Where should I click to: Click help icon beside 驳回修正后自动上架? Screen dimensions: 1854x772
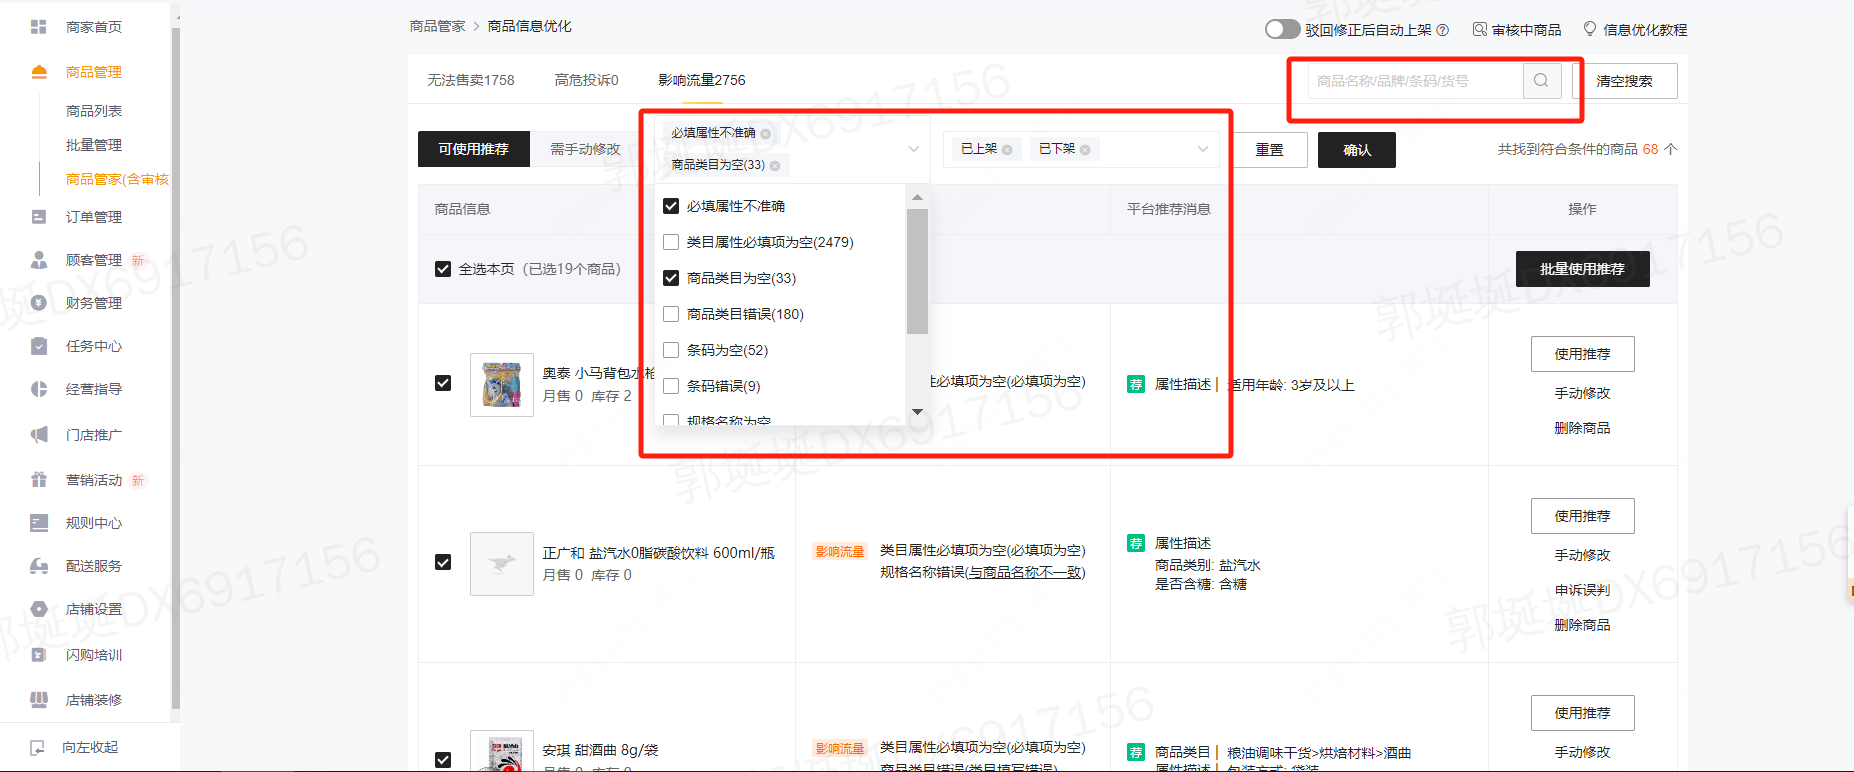point(1443,30)
